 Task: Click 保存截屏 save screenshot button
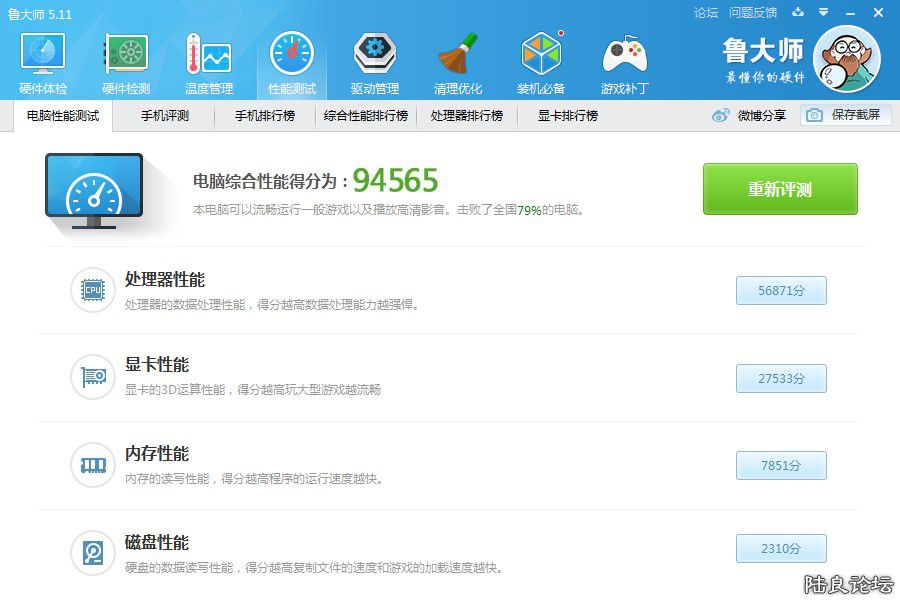coord(845,115)
